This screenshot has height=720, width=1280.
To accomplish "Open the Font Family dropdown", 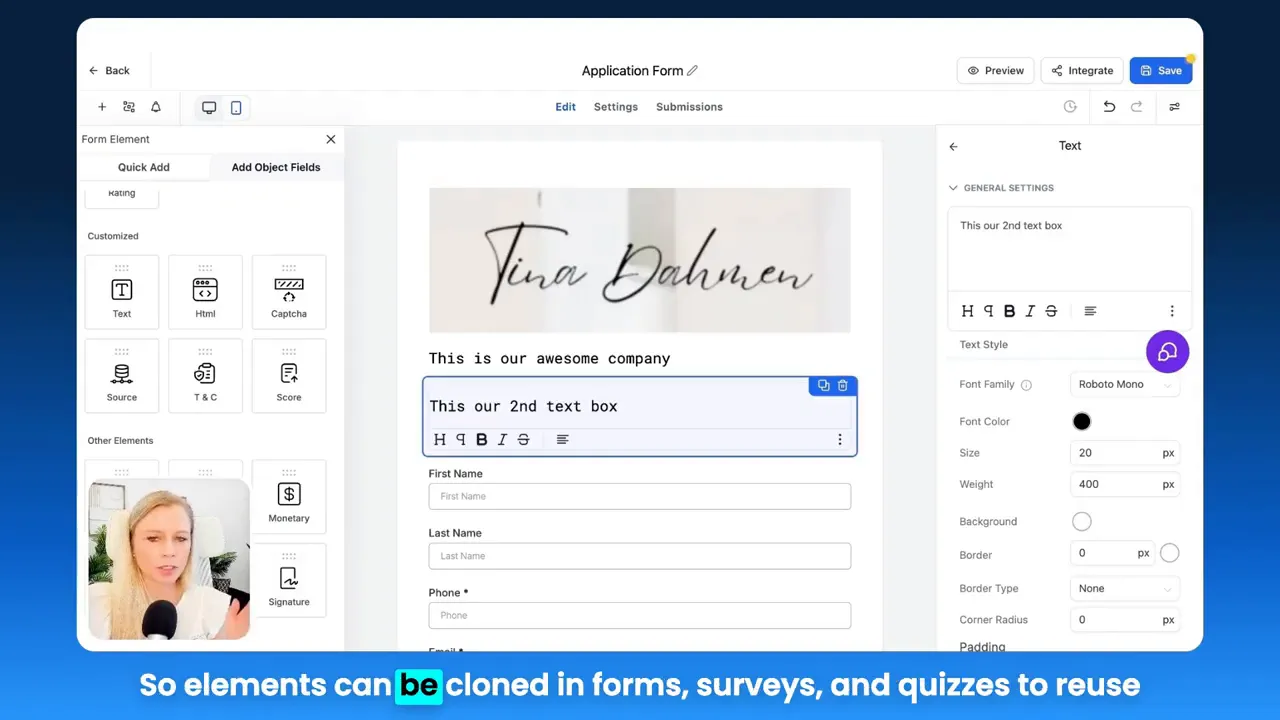I will tap(1124, 384).
